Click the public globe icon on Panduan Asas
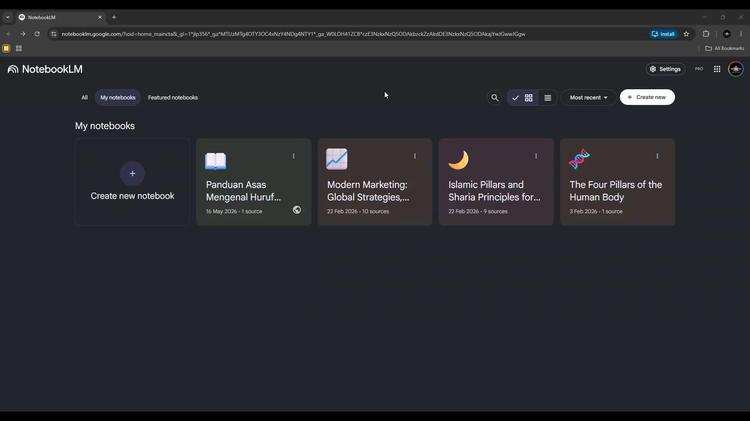The width and height of the screenshot is (750, 421). 297,210
